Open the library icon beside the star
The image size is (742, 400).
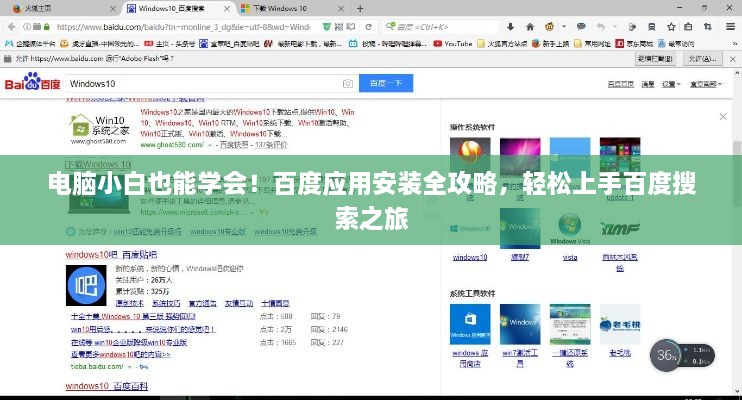(x=689, y=27)
